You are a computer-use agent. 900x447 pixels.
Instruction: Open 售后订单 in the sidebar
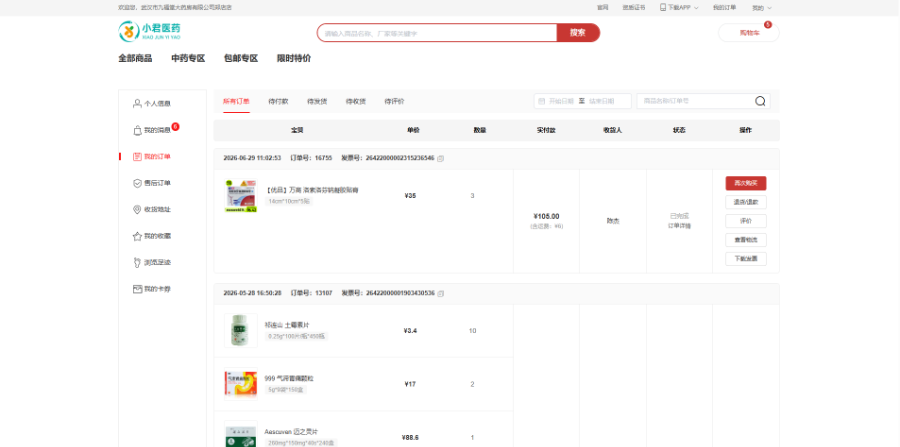(152, 183)
